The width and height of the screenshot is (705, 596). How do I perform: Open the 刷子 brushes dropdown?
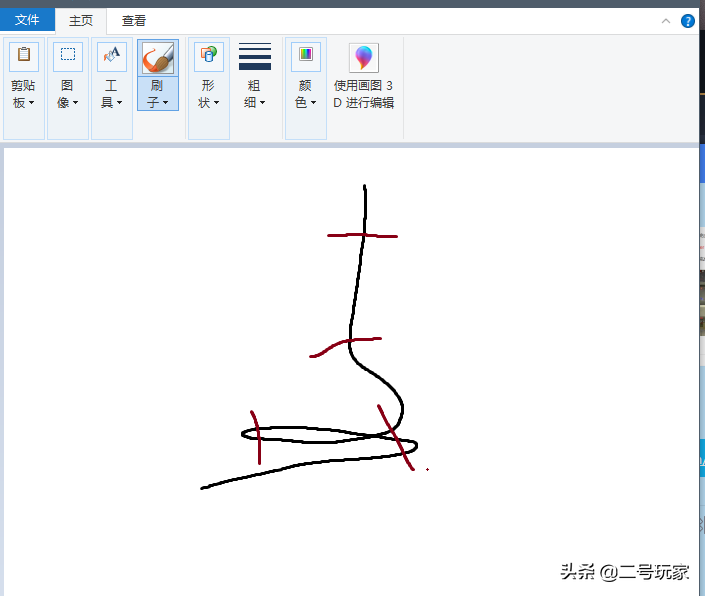coord(158,93)
